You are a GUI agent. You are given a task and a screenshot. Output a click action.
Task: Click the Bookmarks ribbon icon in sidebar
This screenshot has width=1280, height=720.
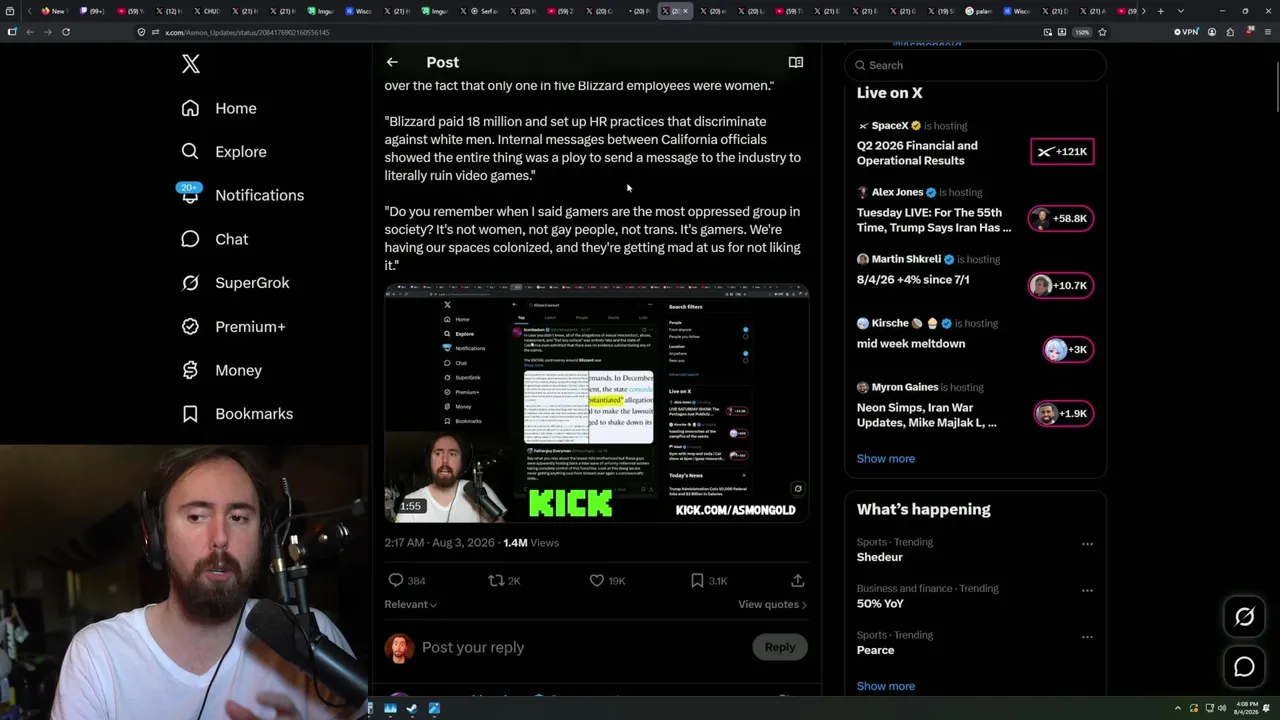tap(190, 414)
